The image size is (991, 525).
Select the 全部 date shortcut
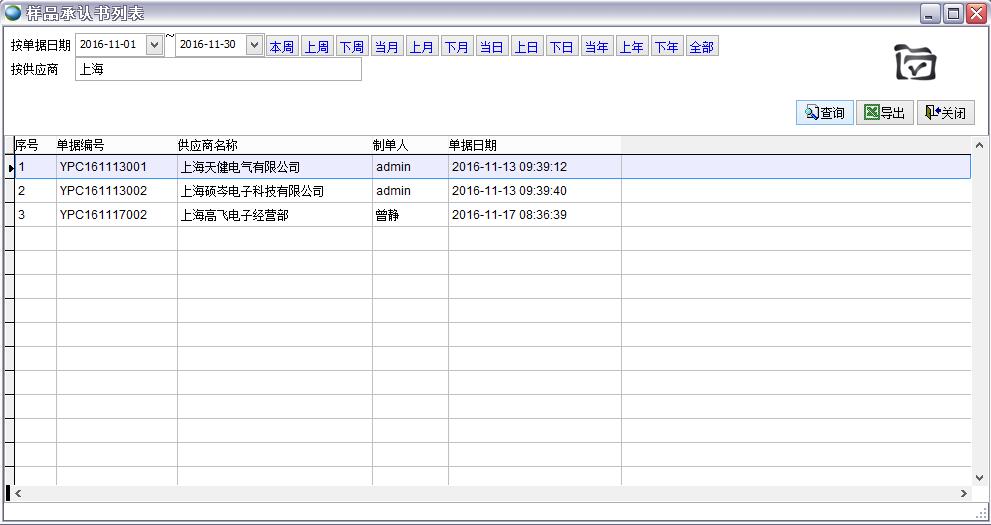click(x=702, y=47)
